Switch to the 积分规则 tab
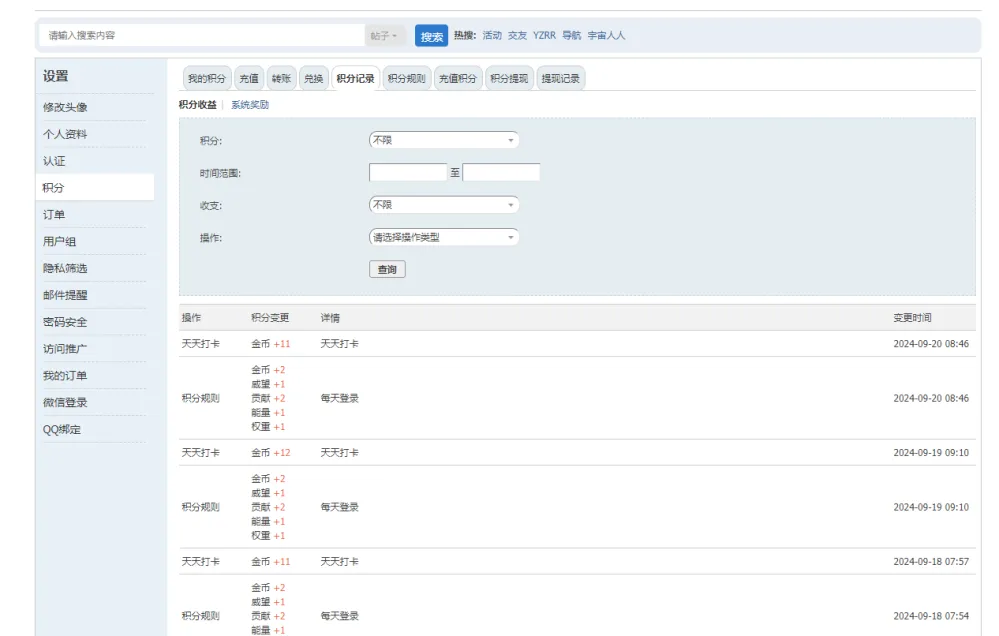Image resolution: width=999 pixels, height=636 pixels. (404, 77)
